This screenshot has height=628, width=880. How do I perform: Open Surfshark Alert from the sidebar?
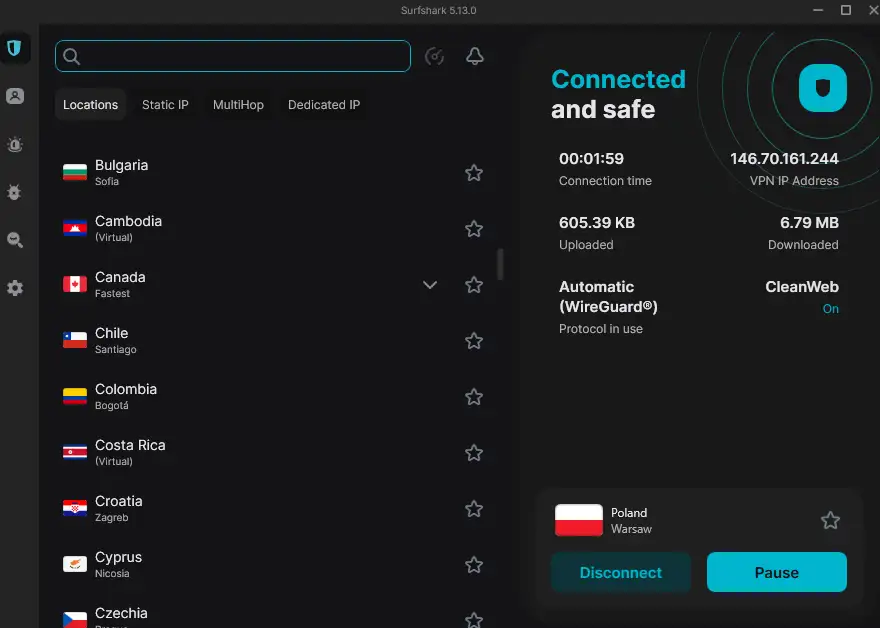pos(15,144)
